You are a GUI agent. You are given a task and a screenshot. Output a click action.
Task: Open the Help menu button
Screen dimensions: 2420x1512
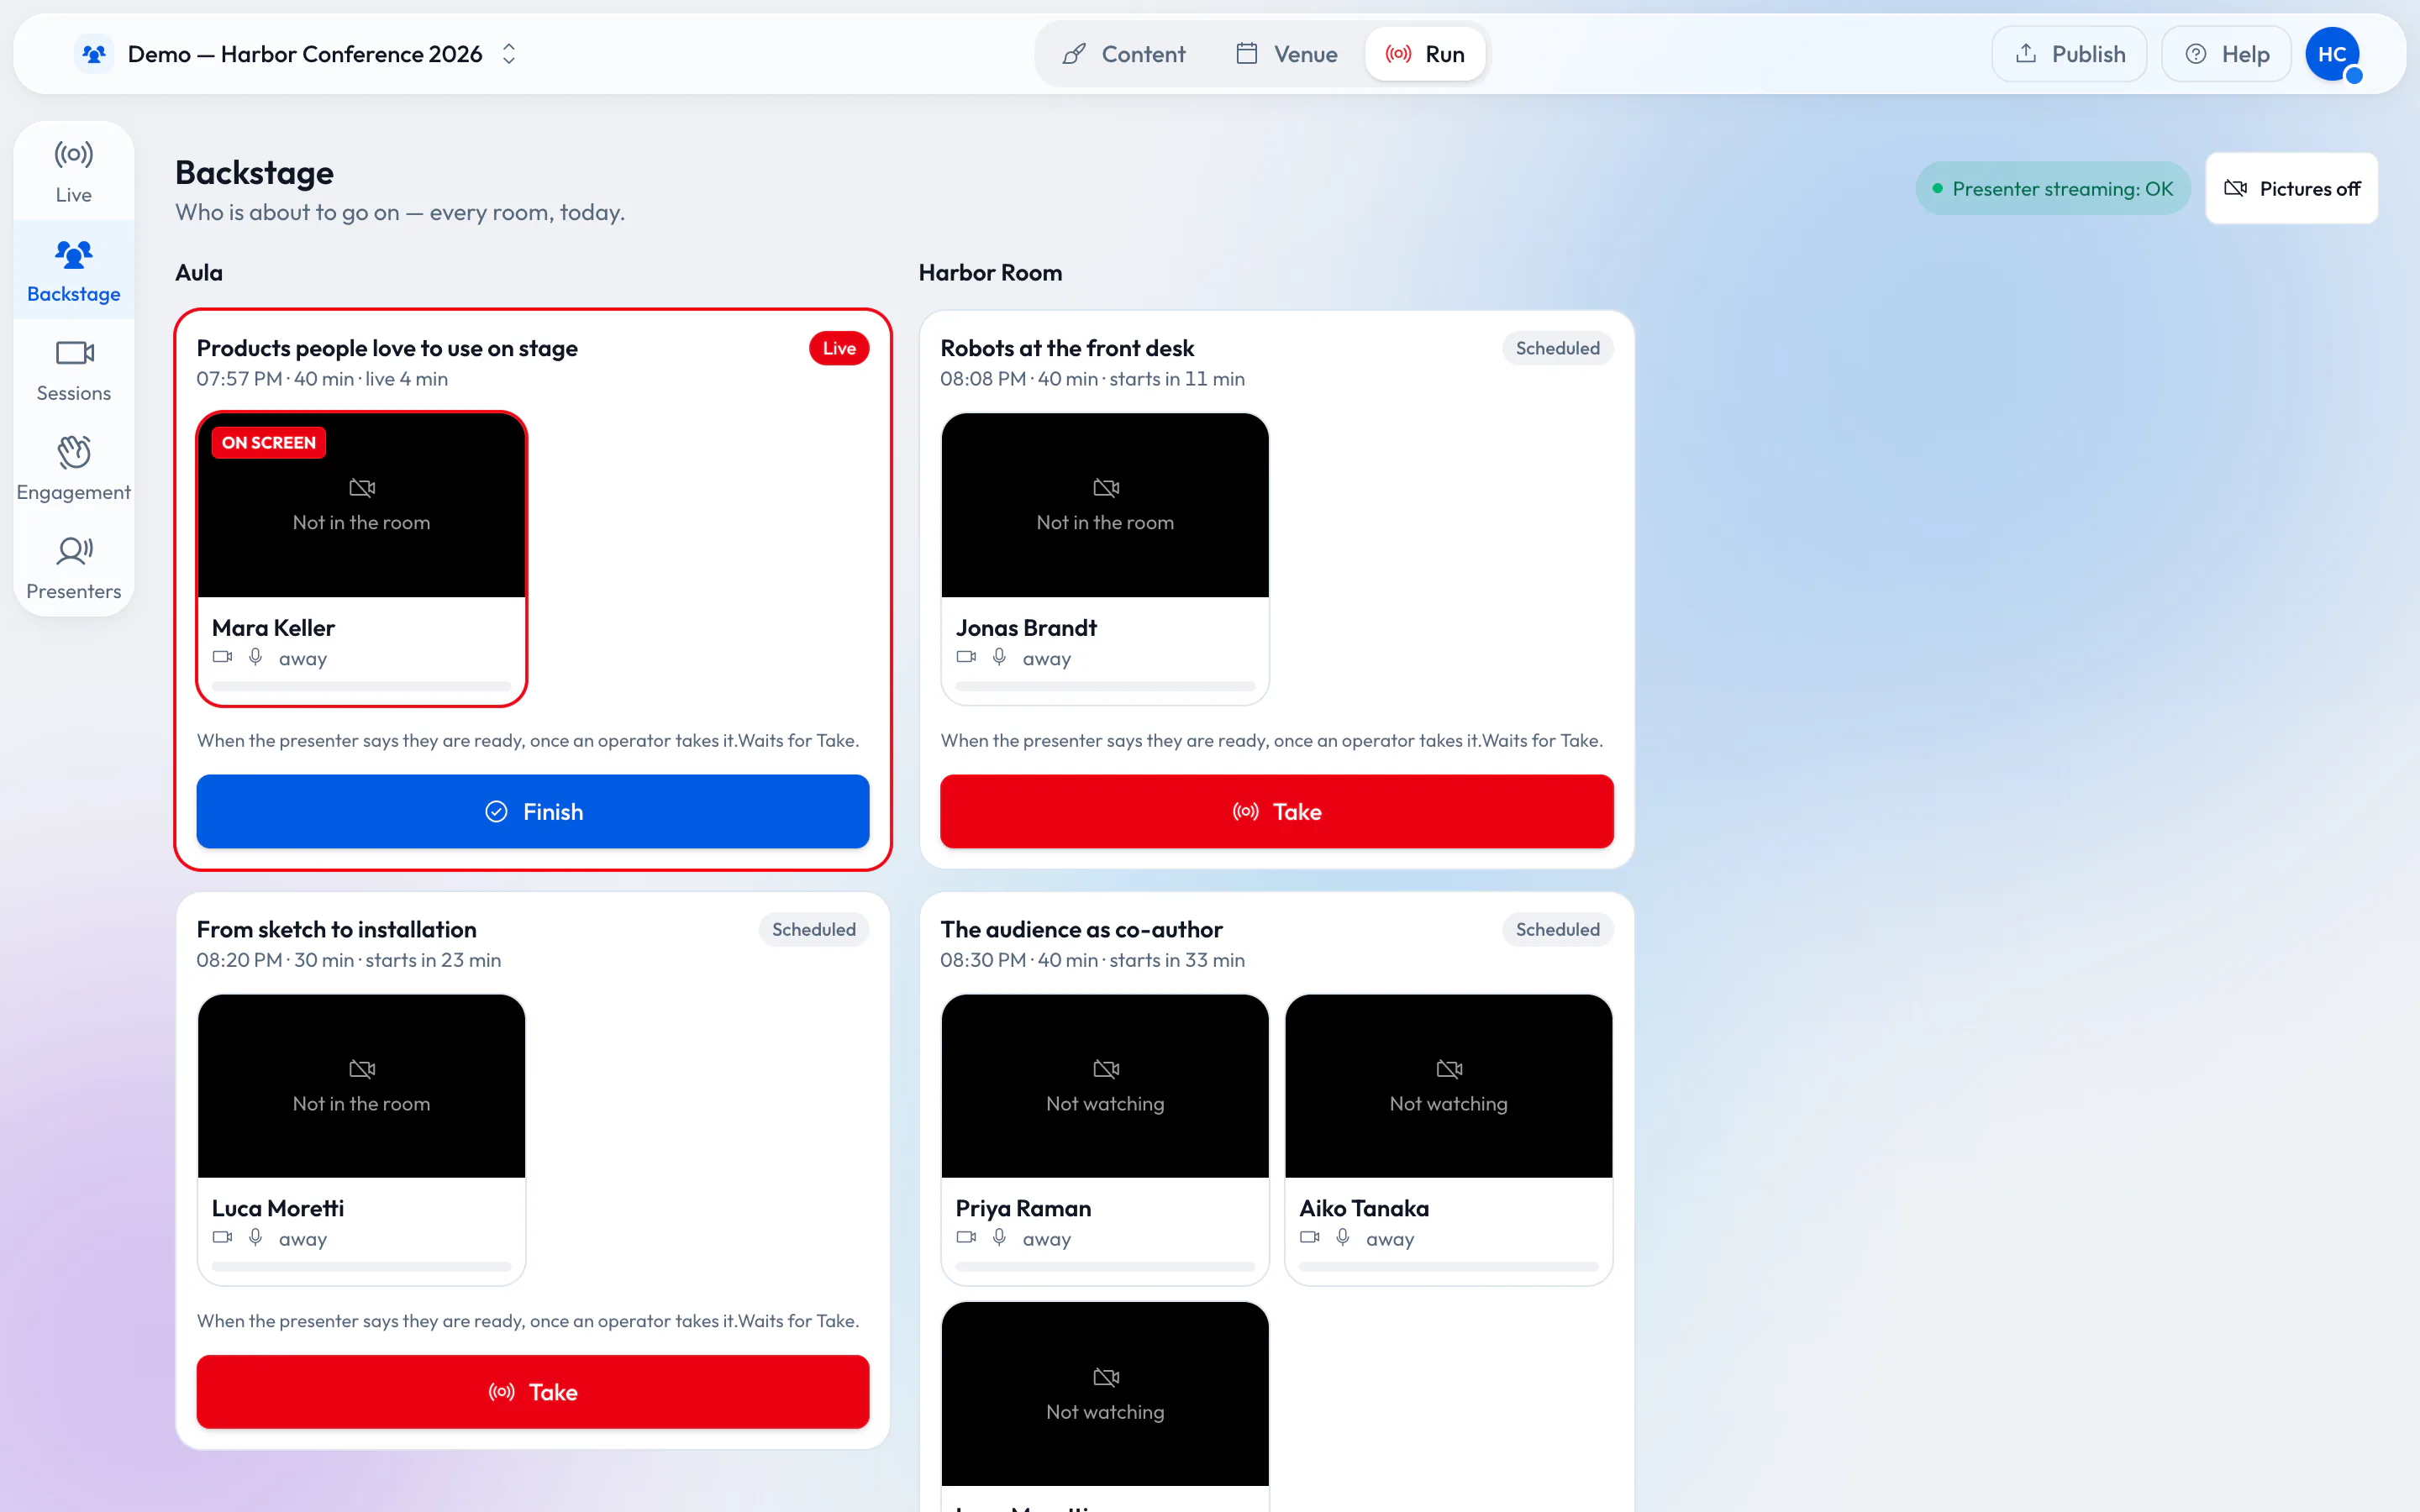click(2226, 54)
